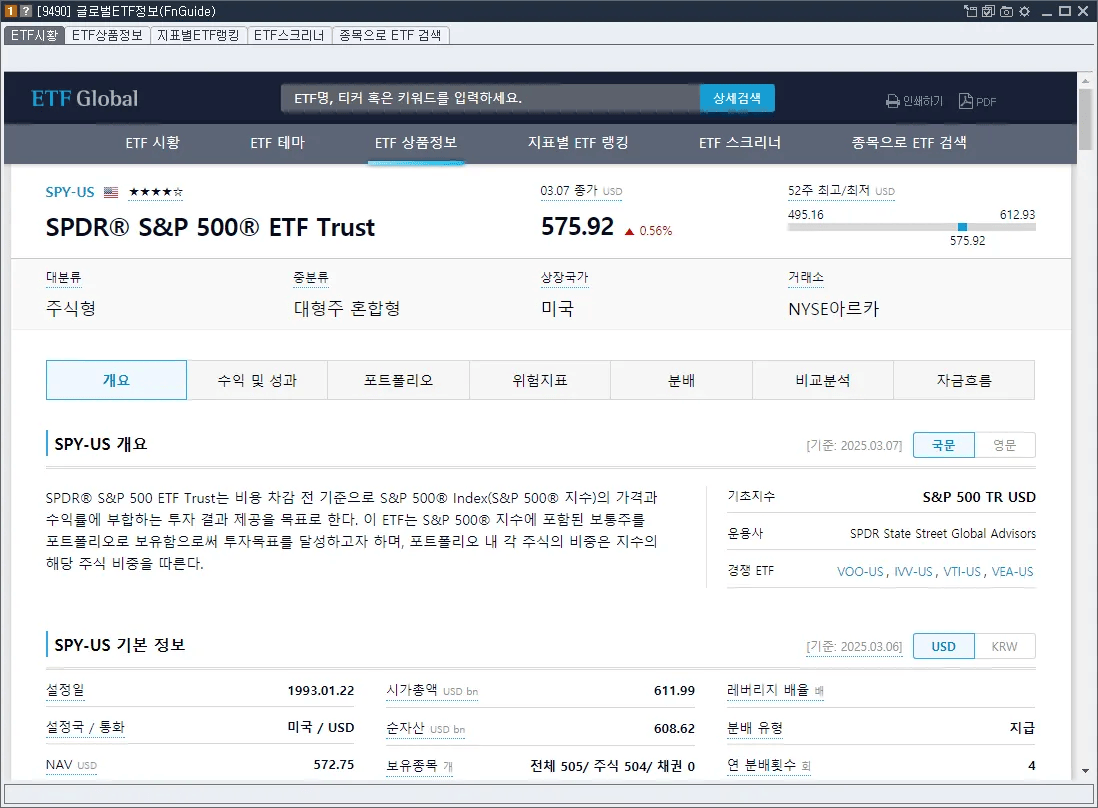This screenshot has width=1098, height=808.
Task: Go to ETF 상품정보 in navigation bar
Action: tap(416, 143)
